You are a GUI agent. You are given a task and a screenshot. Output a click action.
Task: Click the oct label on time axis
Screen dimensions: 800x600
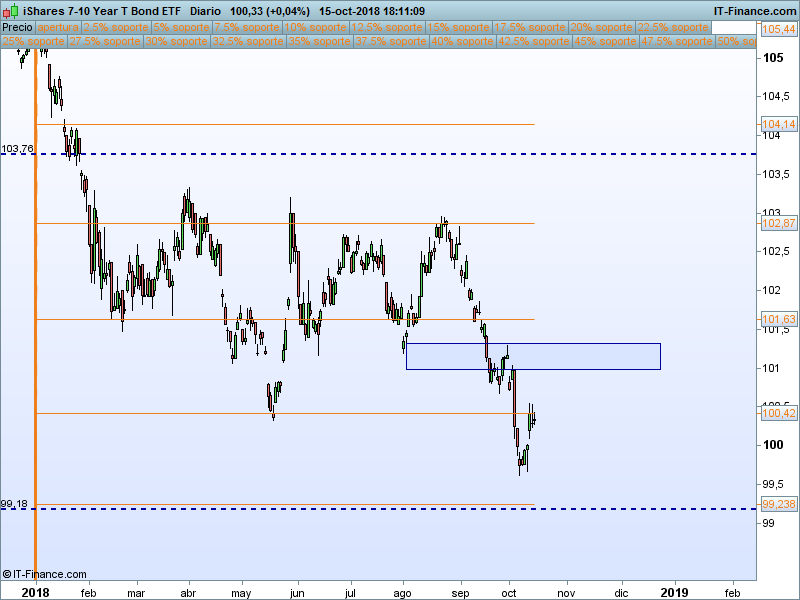point(509,593)
